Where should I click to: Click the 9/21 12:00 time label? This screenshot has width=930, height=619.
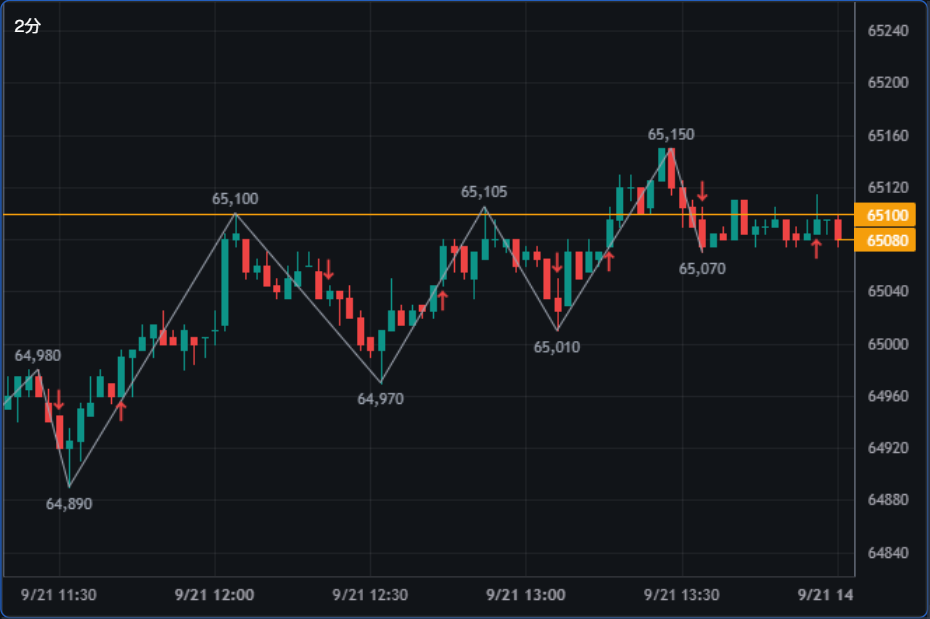pos(214,595)
